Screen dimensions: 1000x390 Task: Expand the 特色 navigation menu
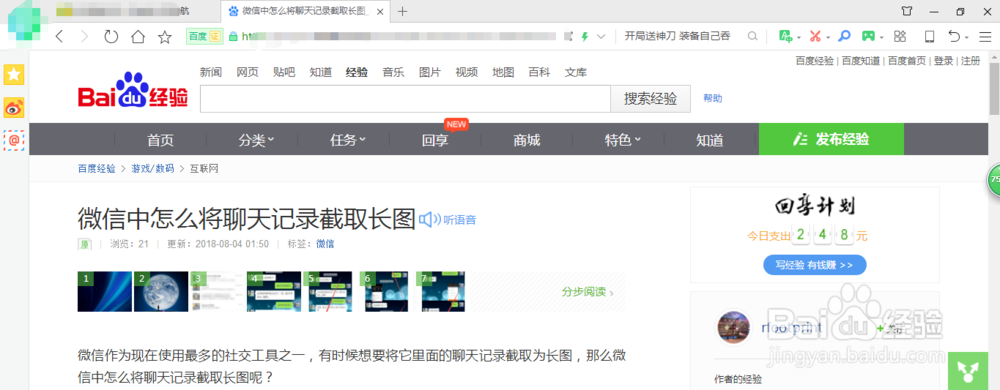point(623,140)
